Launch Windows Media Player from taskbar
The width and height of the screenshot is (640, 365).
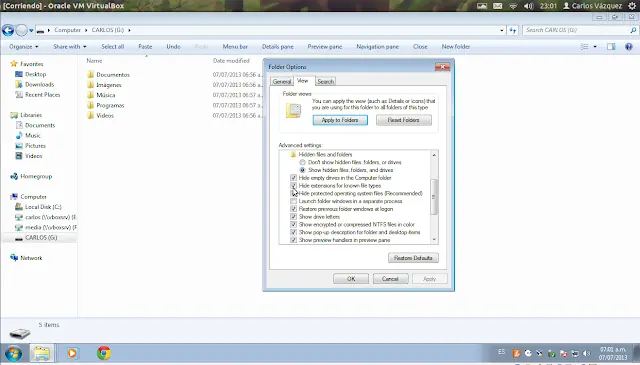(72, 353)
